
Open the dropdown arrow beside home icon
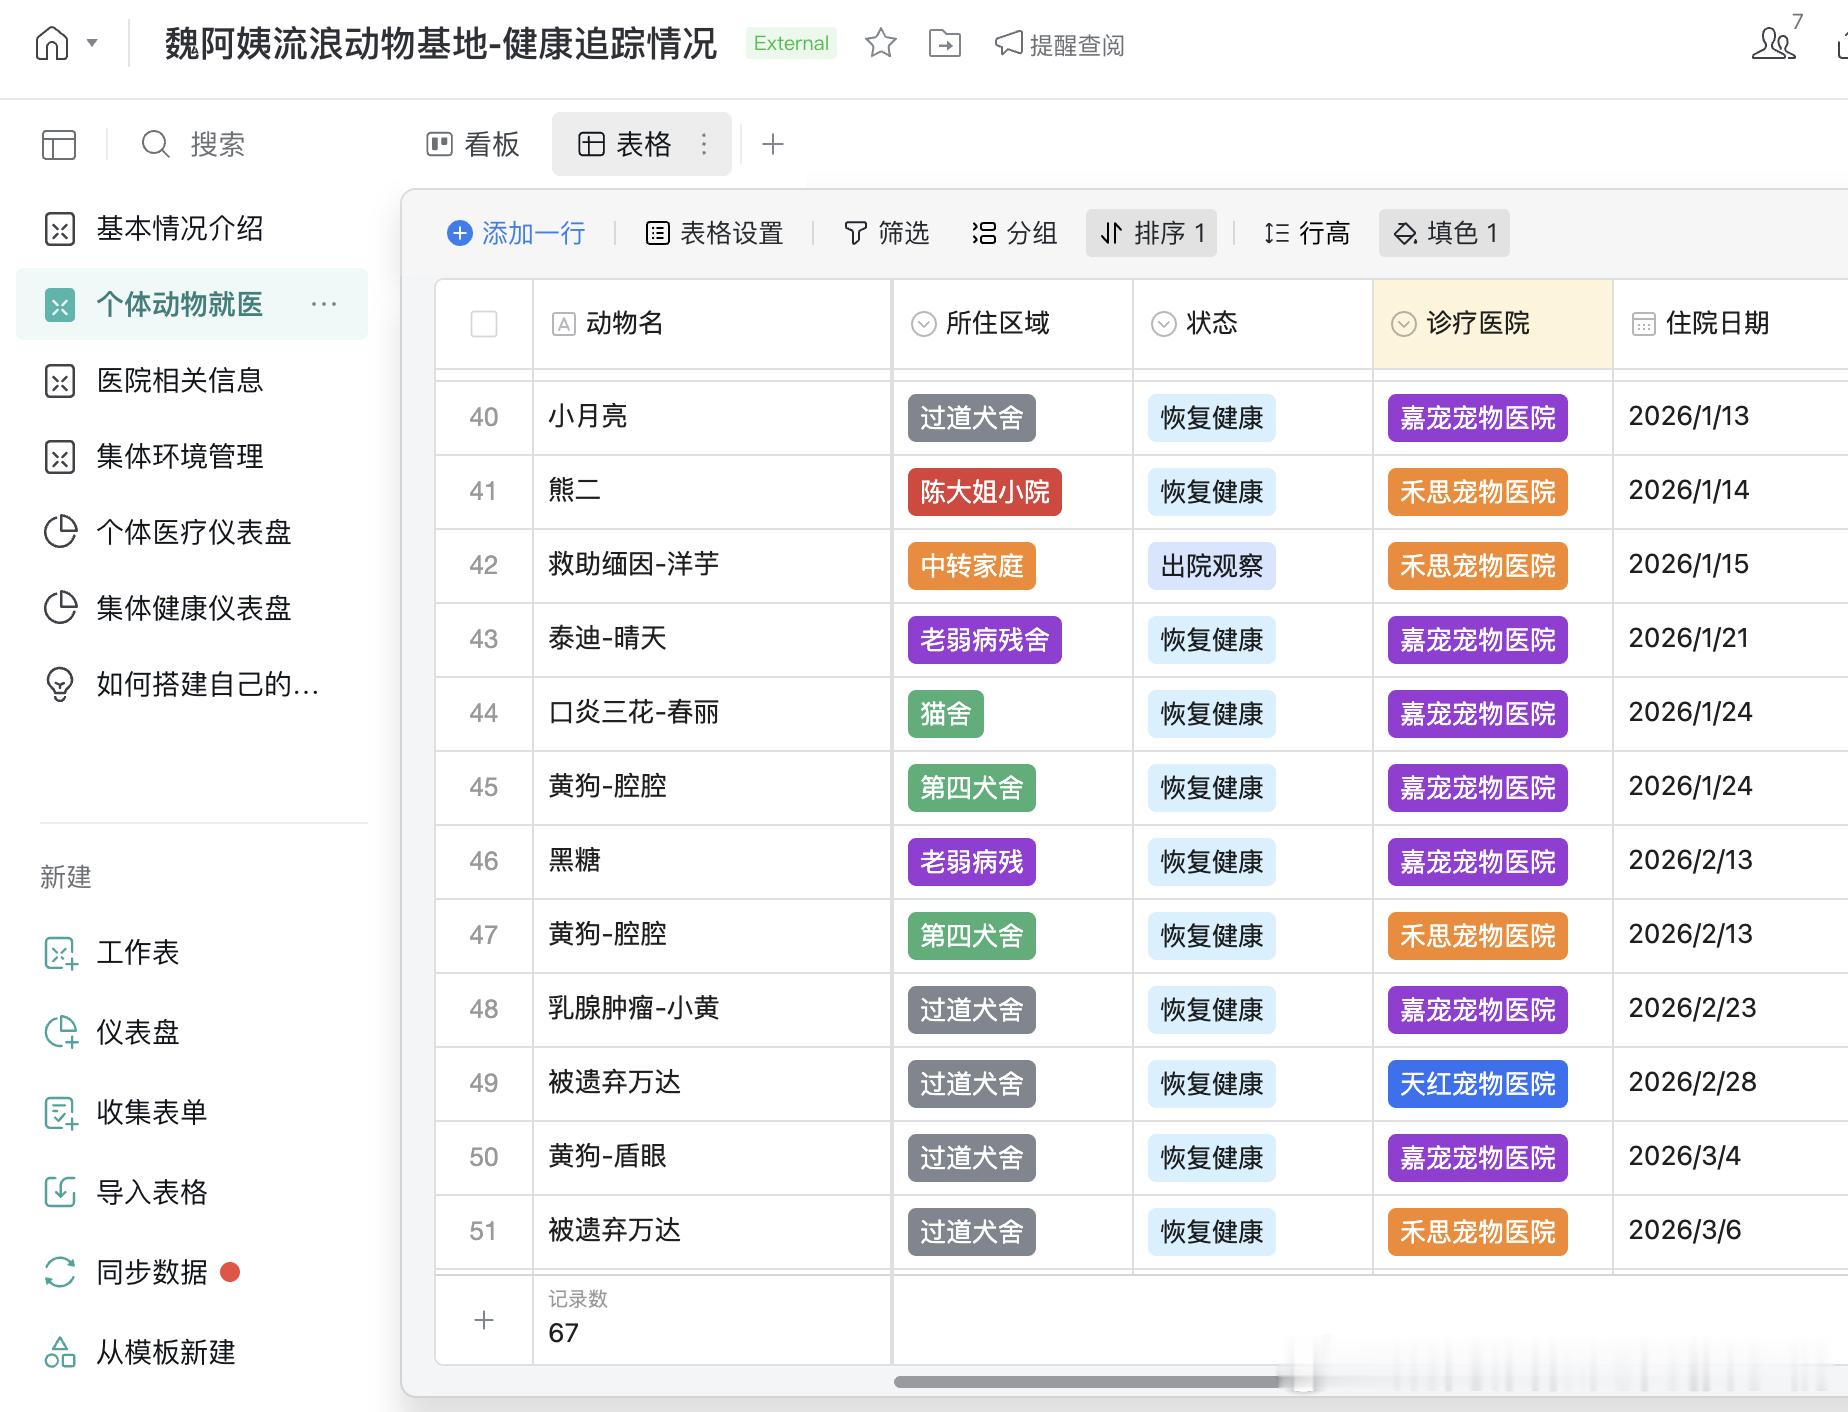[x=93, y=43]
